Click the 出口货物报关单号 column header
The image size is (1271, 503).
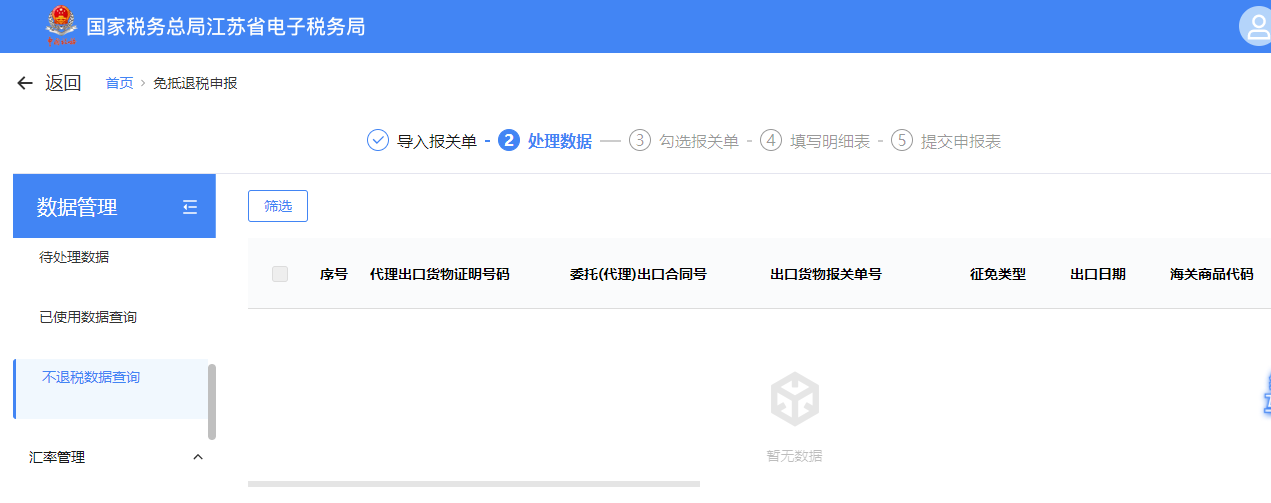click(825, 274)
